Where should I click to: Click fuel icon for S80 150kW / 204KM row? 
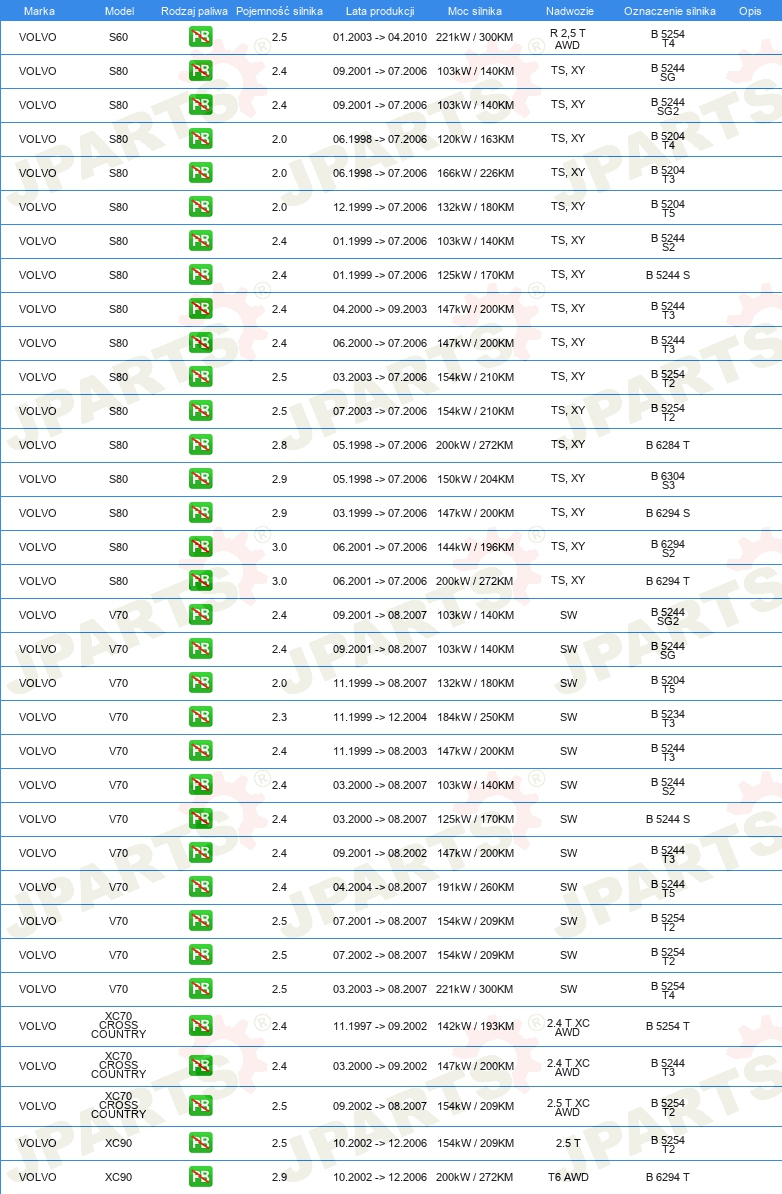[201, 479]
